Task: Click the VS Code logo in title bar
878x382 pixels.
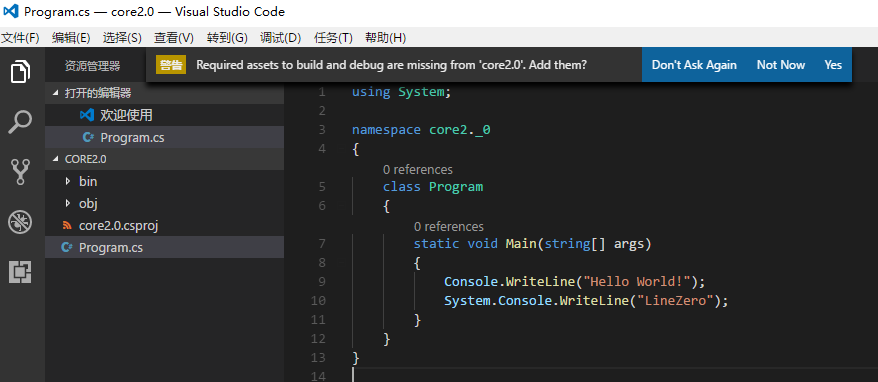Action: (x=11, y=11)
